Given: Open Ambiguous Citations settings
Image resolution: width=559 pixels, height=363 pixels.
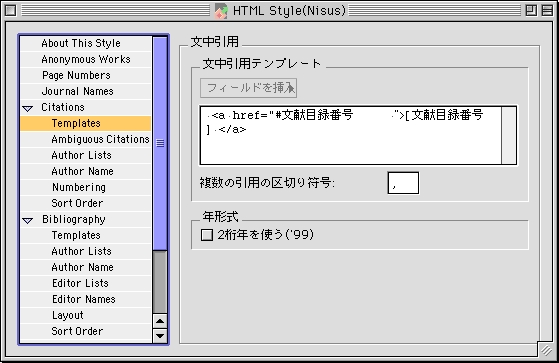Looking at the screenshot, I should pos(86,139).
